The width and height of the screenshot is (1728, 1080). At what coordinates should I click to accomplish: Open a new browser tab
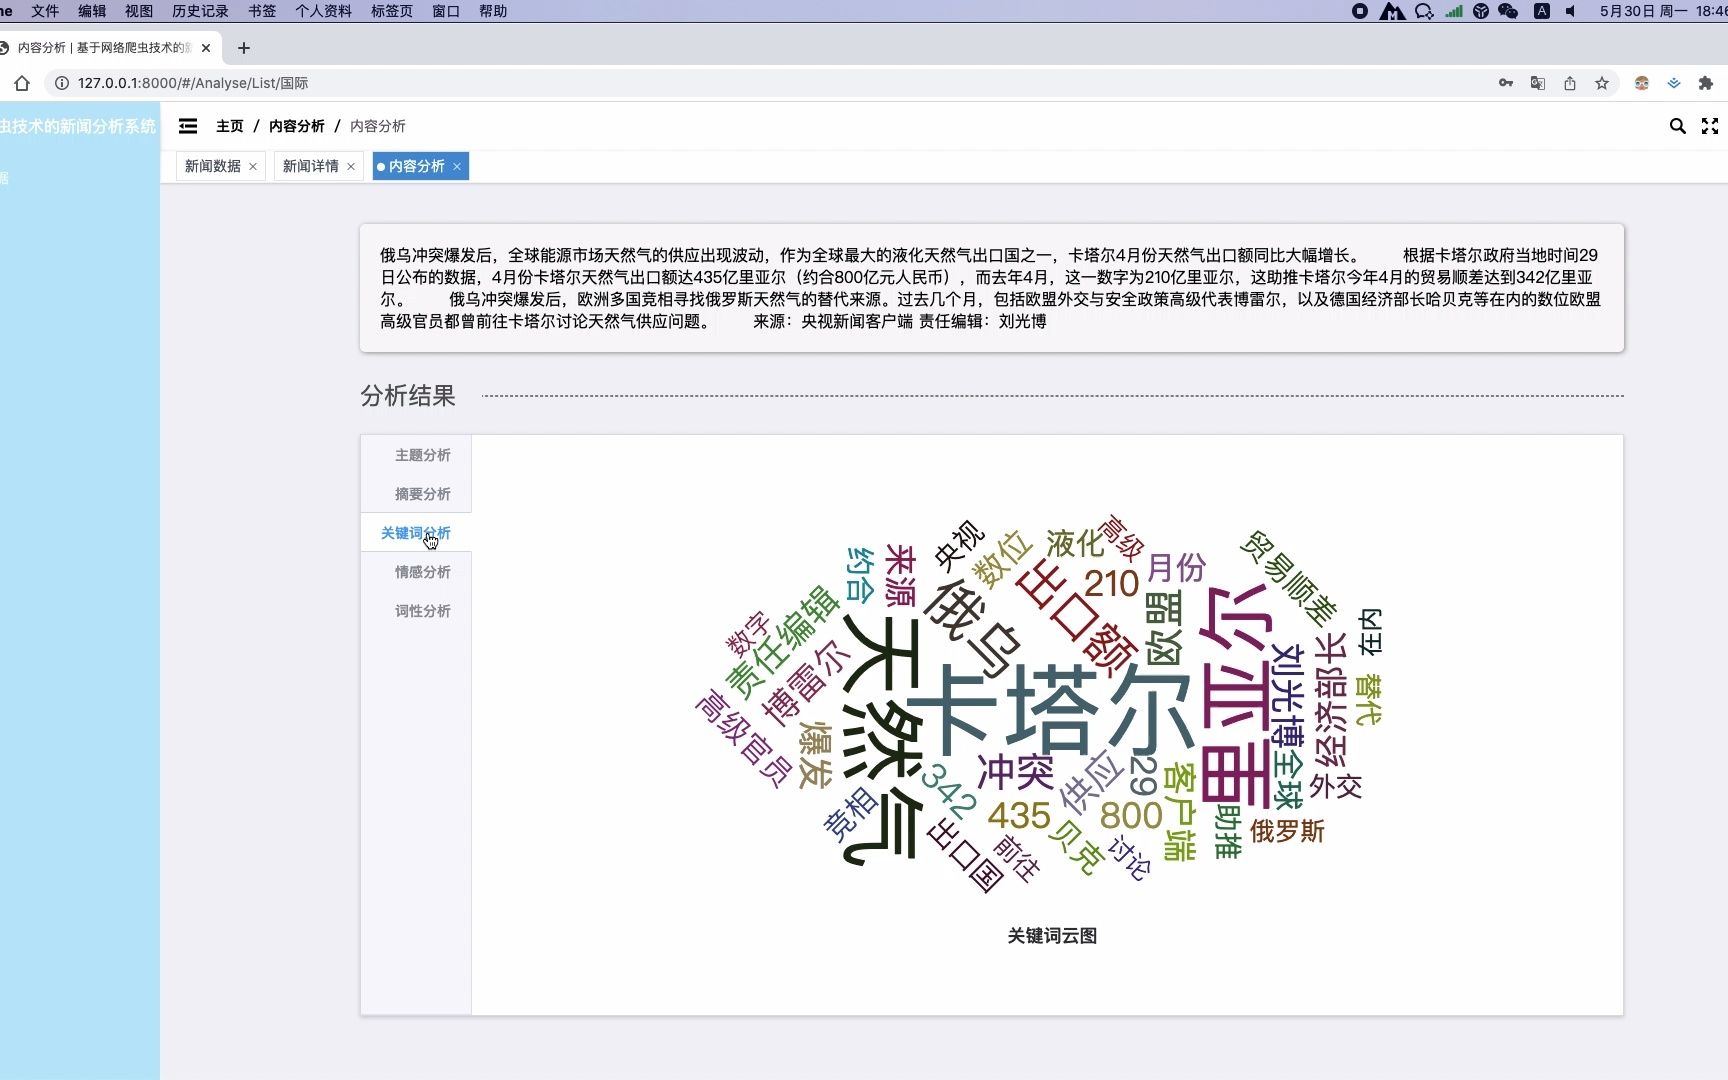coord(243,48)
